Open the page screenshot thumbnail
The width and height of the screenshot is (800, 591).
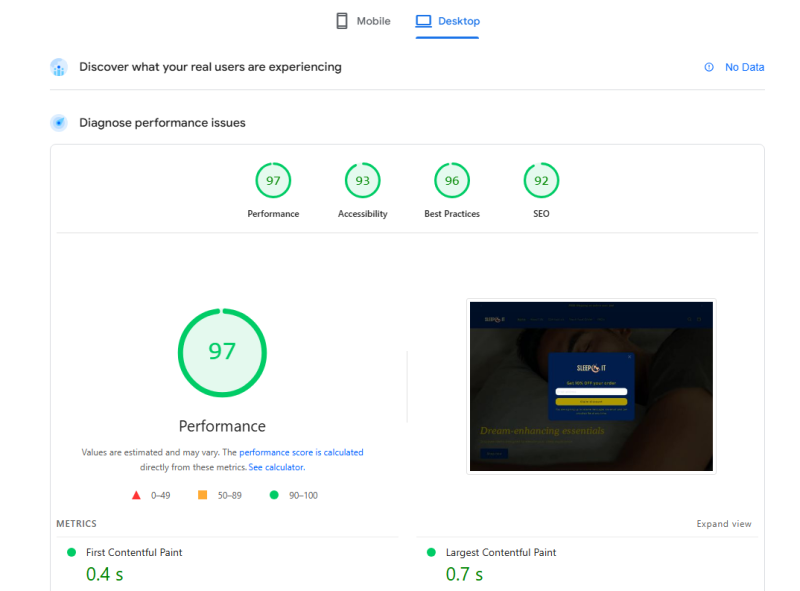coord(591,386)
